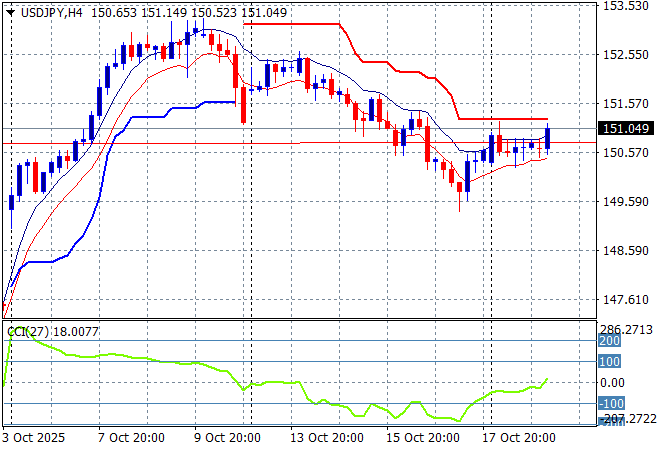Click the CCI 0.00 level label
This screenshot has height=450, width=660.
pos(612,383)
